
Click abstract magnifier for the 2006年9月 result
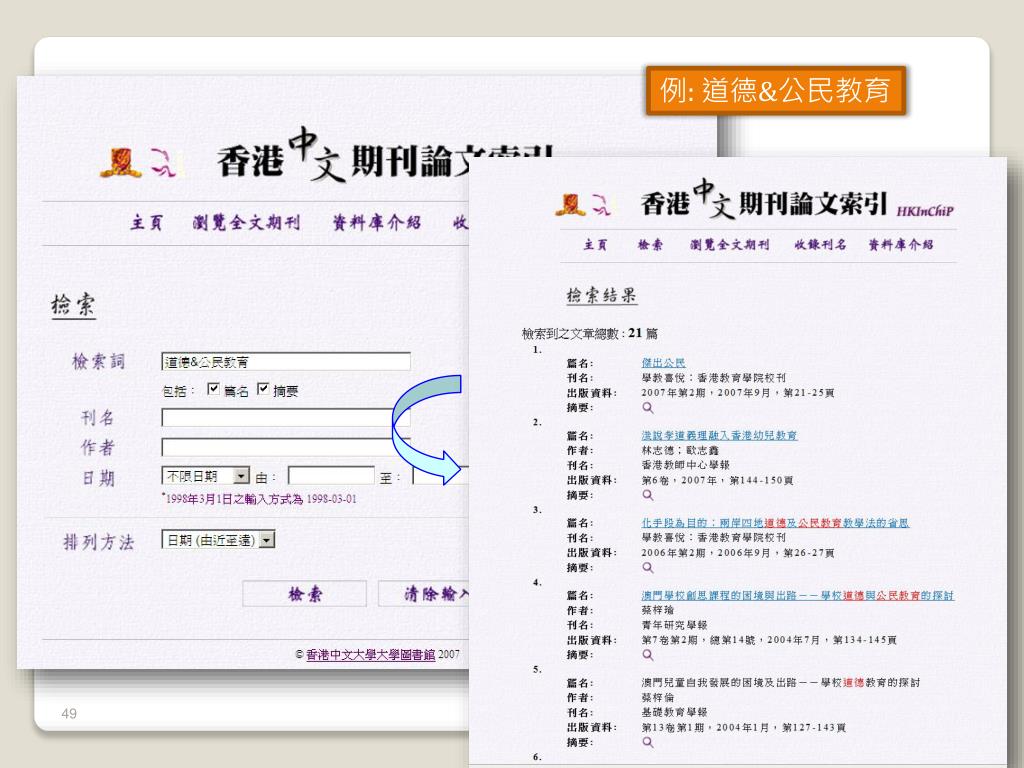tap(648, 568)
